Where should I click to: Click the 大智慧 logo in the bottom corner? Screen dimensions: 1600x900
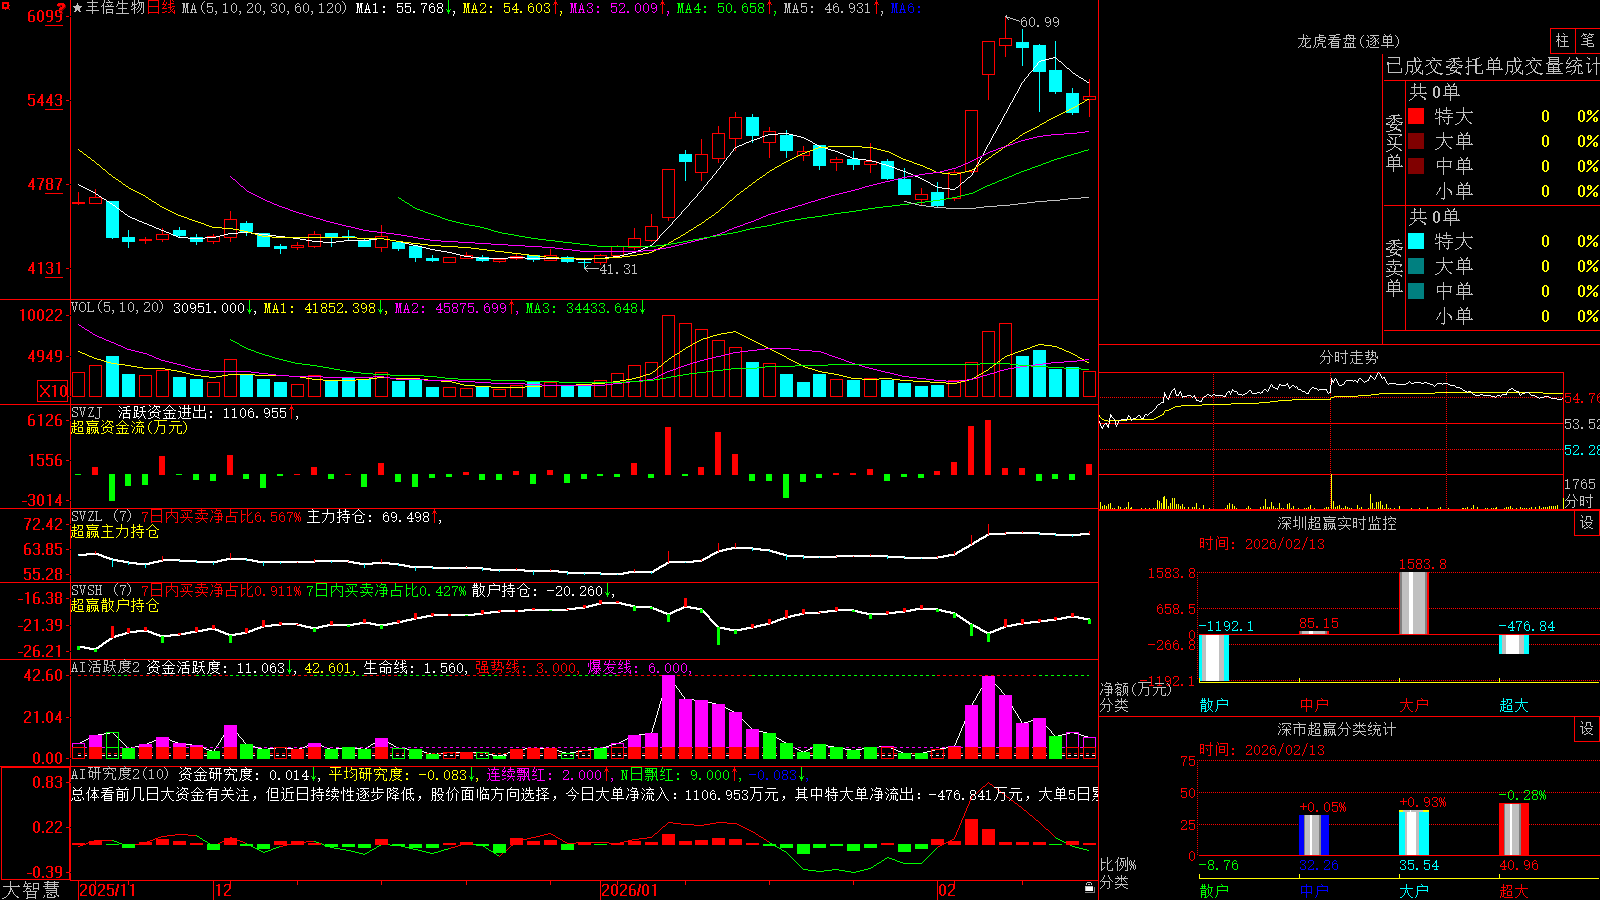31,889
